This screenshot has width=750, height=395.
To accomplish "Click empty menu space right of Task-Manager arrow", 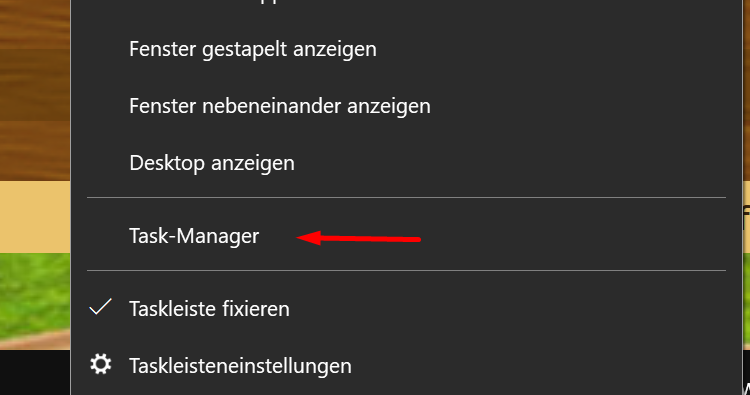I will (x=574, y=236).
